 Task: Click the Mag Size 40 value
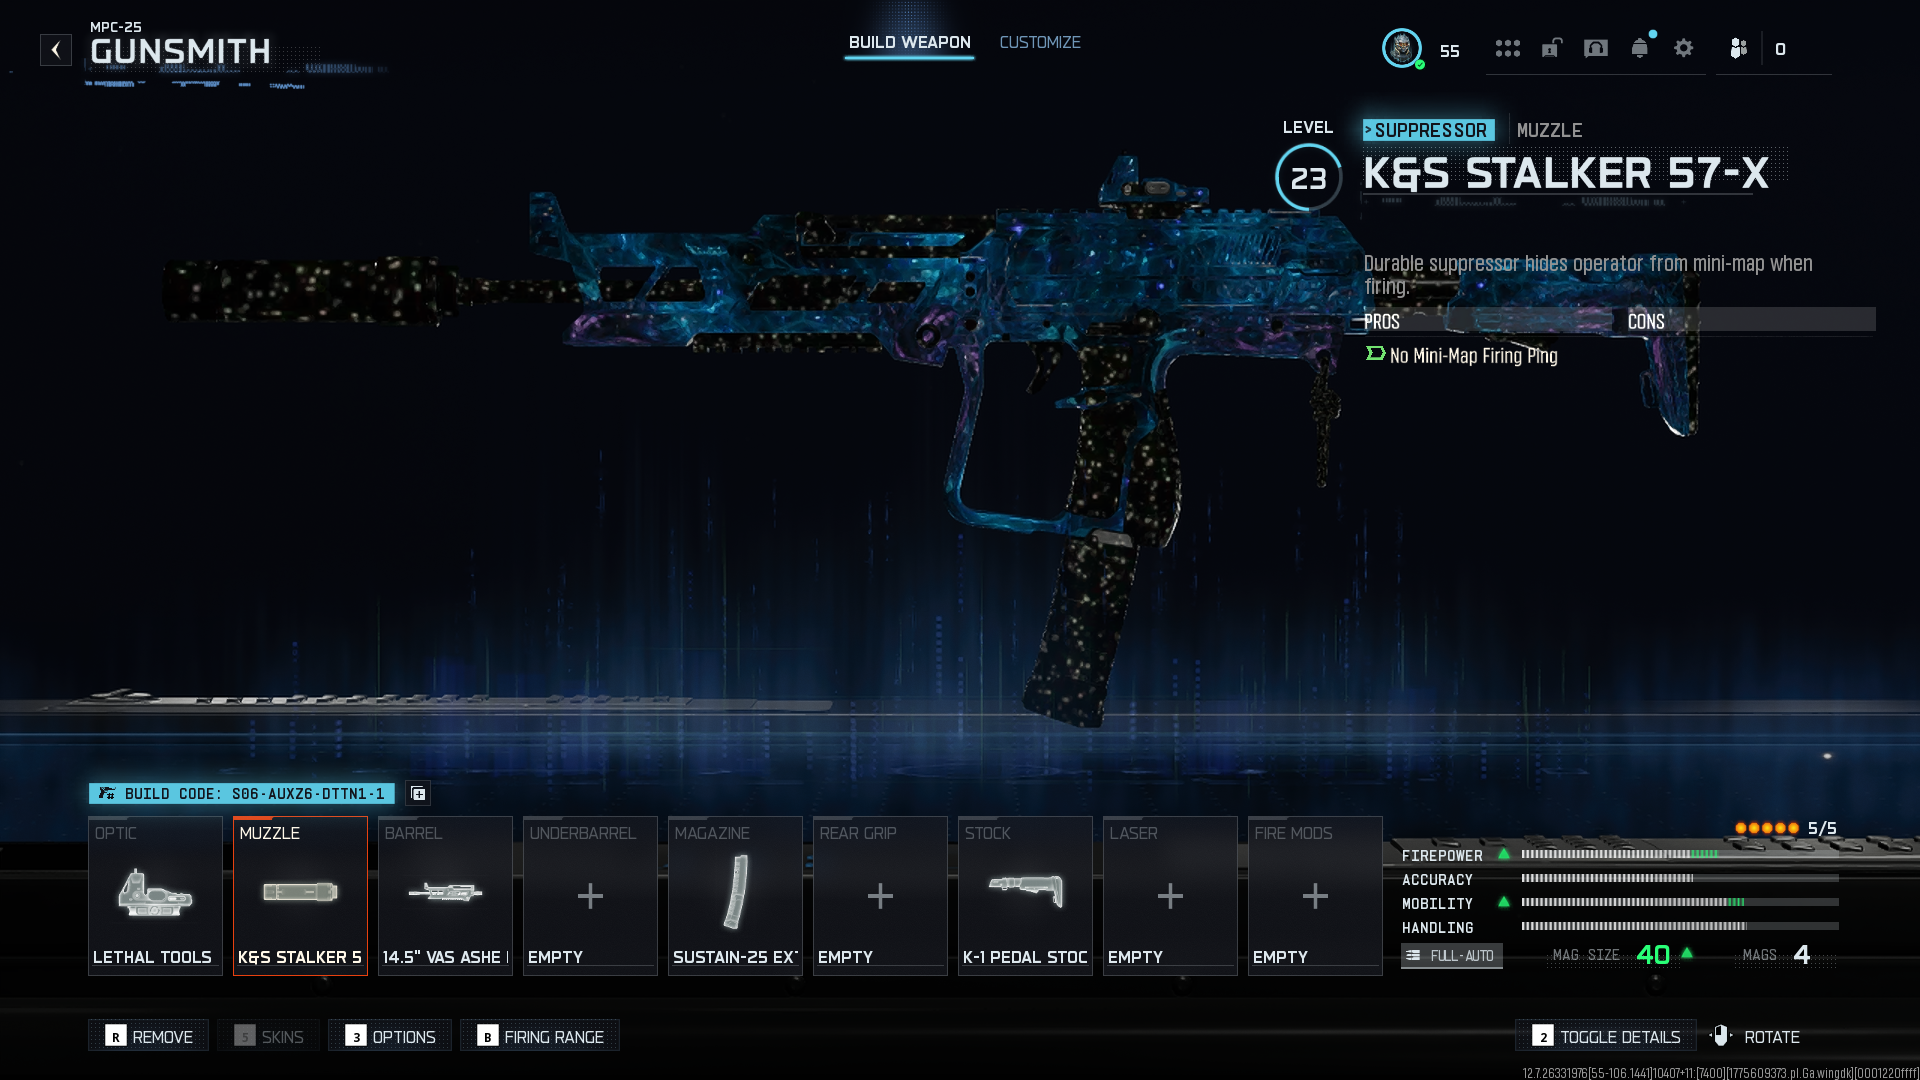1653,955
